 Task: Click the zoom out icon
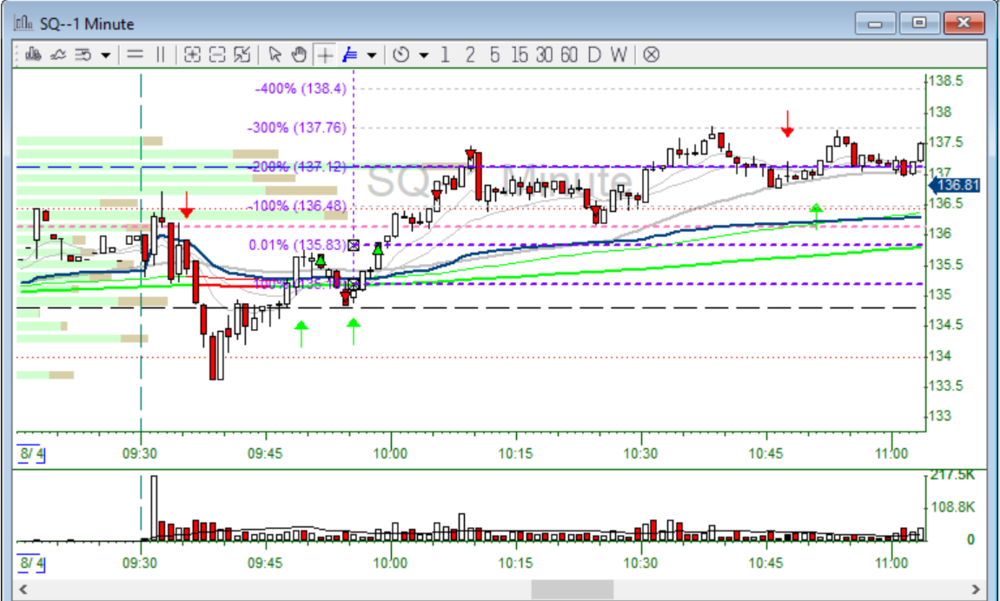point(217,55)
